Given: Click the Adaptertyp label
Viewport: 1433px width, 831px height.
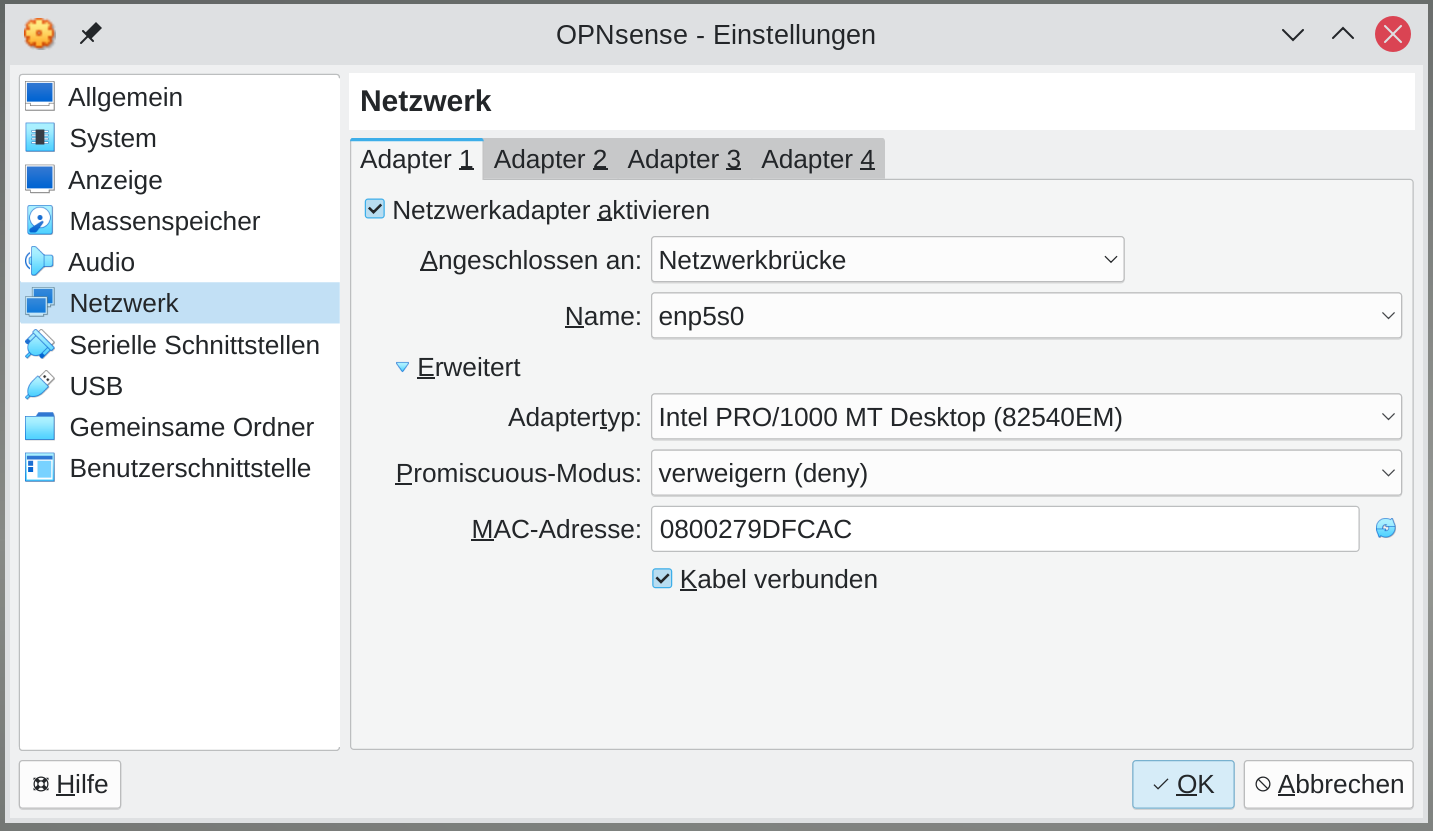Looking at the screenshot, I should coord(575,417).
